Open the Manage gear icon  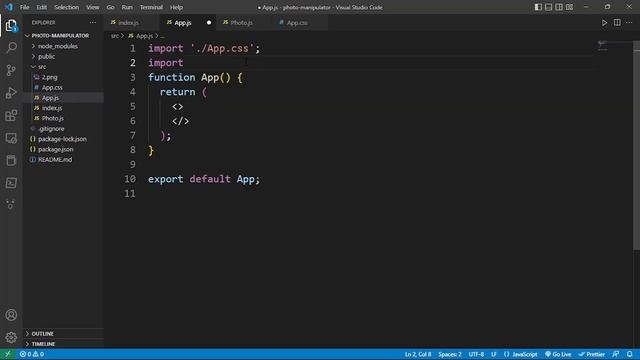11,337
